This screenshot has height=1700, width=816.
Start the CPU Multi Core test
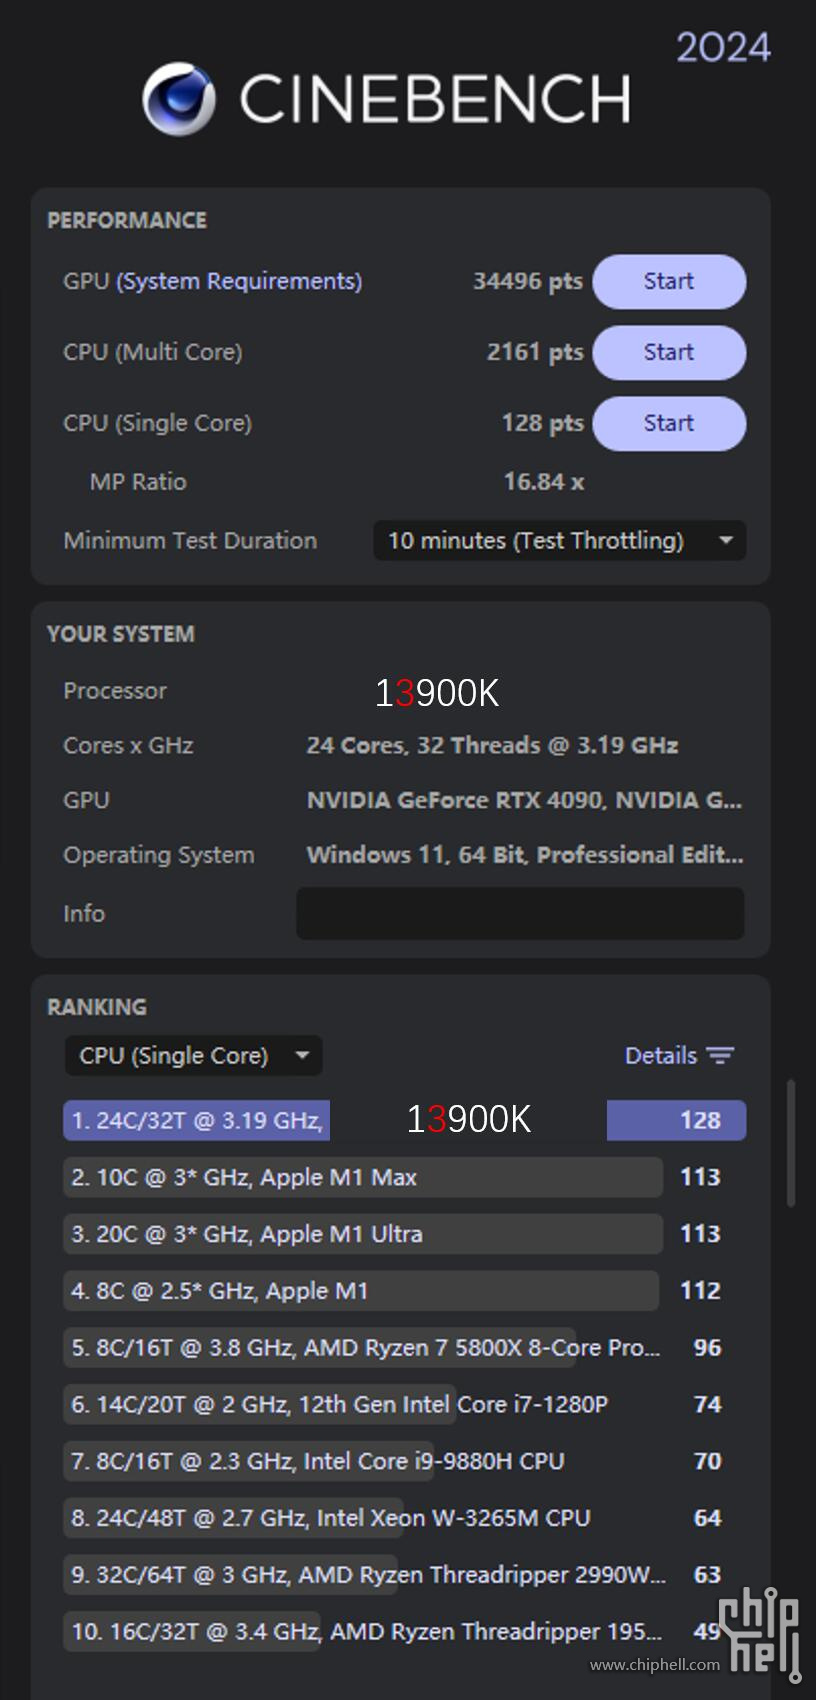coord(669,353)
